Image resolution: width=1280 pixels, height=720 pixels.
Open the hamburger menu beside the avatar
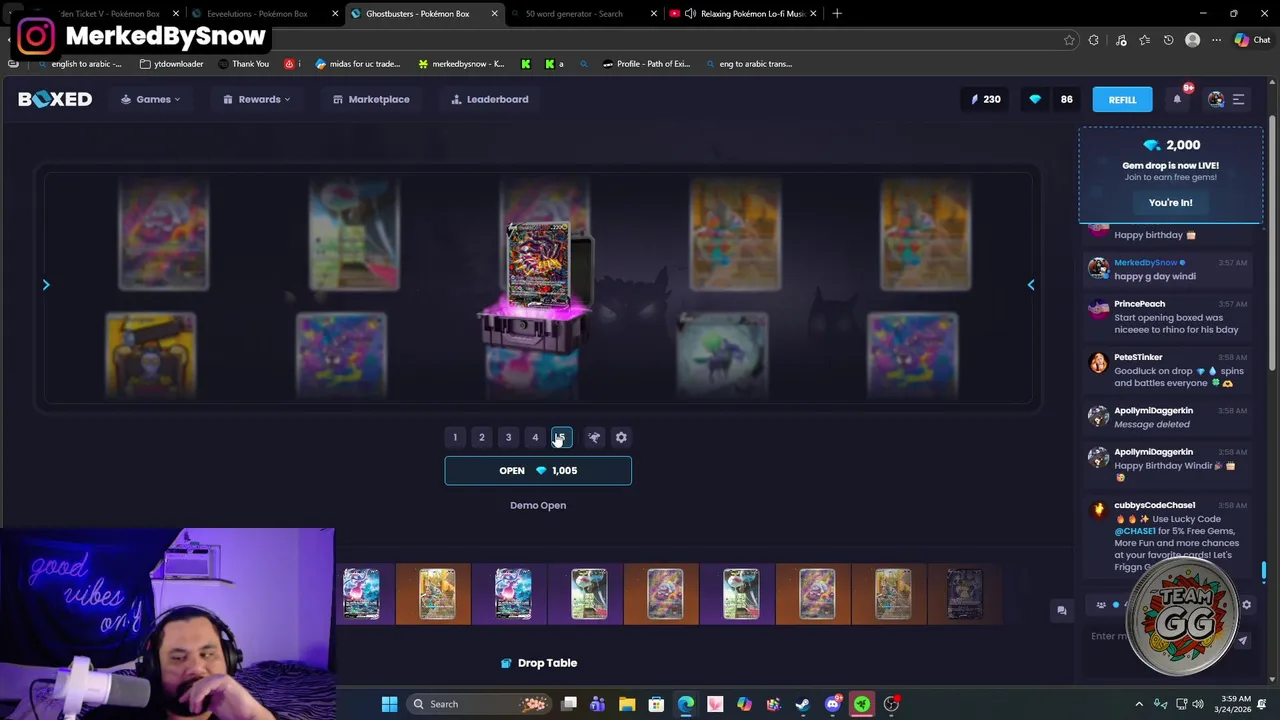click(1238, 99)
